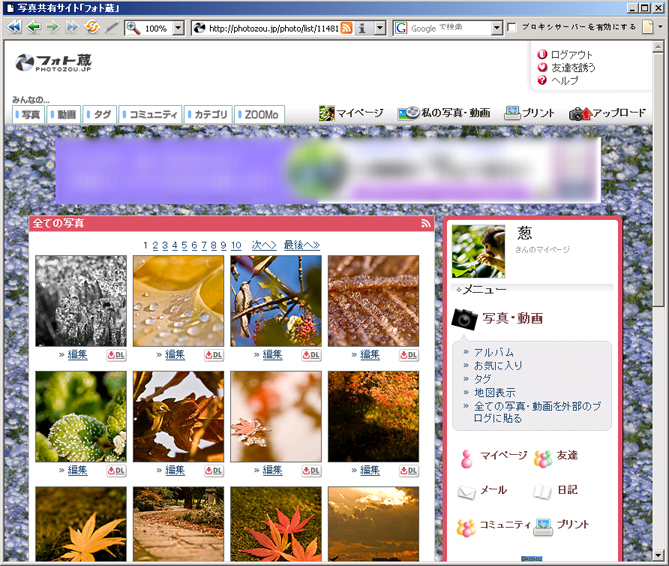Open the dropdown arrow beside the notepad icon
Screen dimensions: 669x566
[660, 27]
